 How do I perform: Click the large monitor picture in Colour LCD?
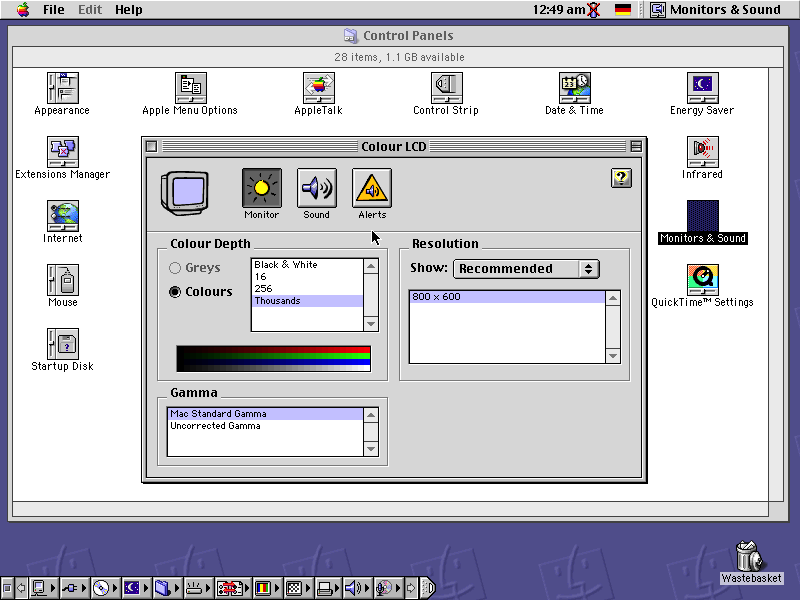coord(185,193)
